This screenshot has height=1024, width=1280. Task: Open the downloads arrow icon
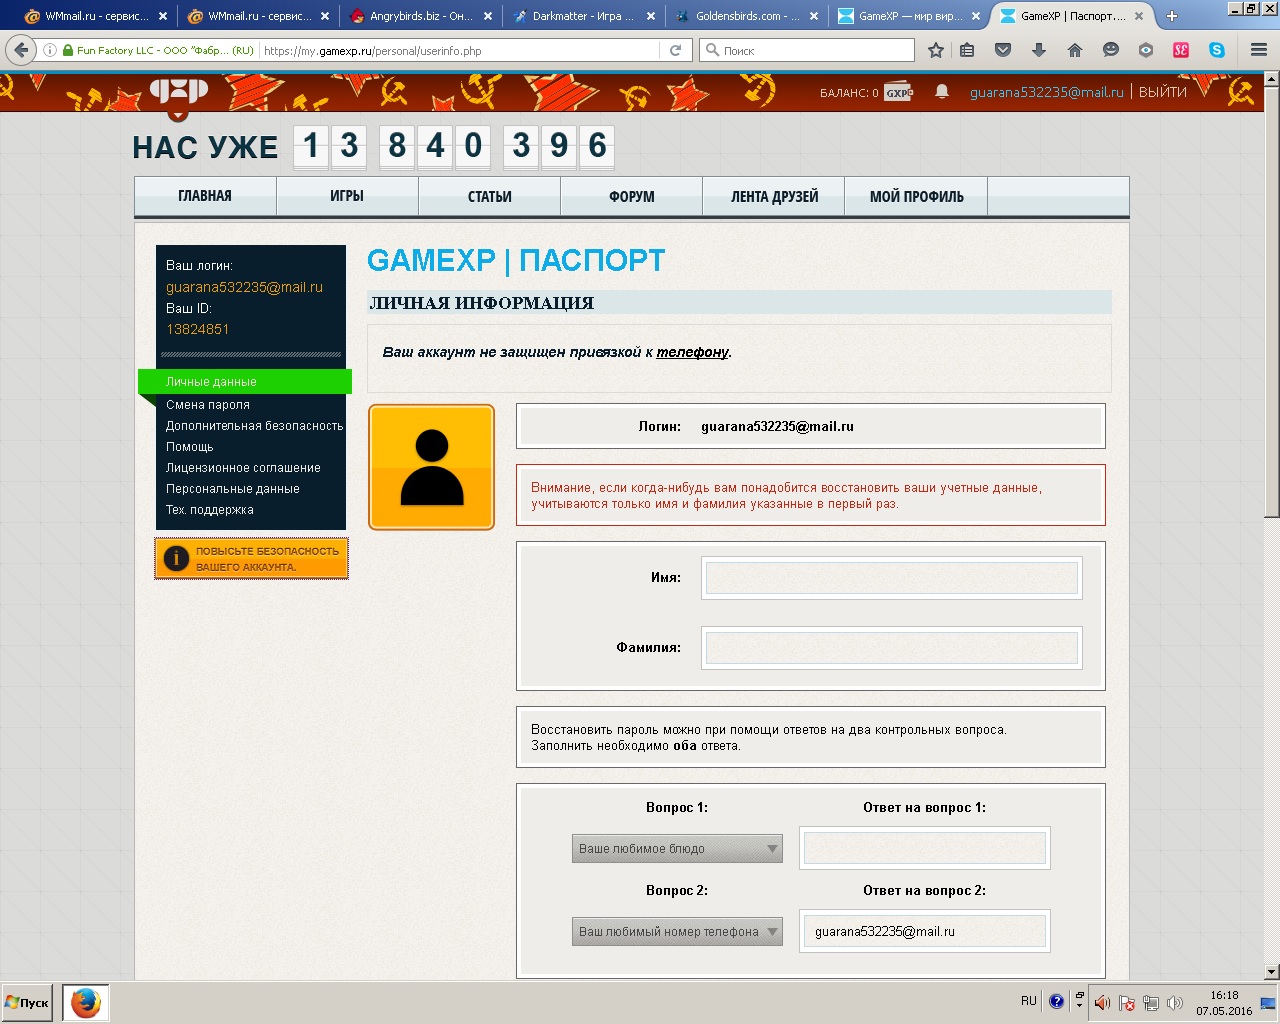tap(1039, 50)
